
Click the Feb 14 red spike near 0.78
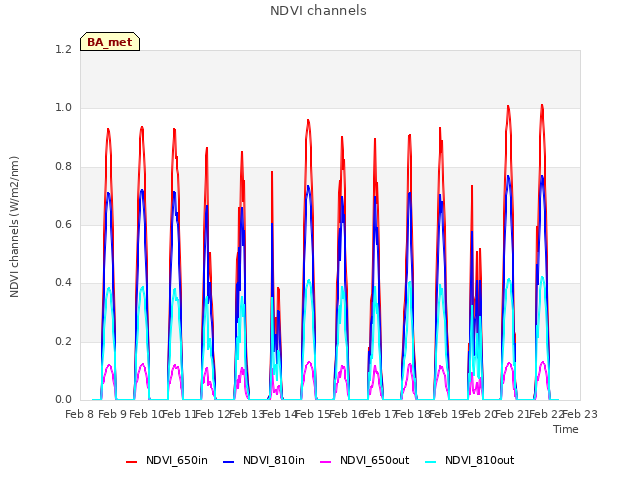tap(272, 173)
